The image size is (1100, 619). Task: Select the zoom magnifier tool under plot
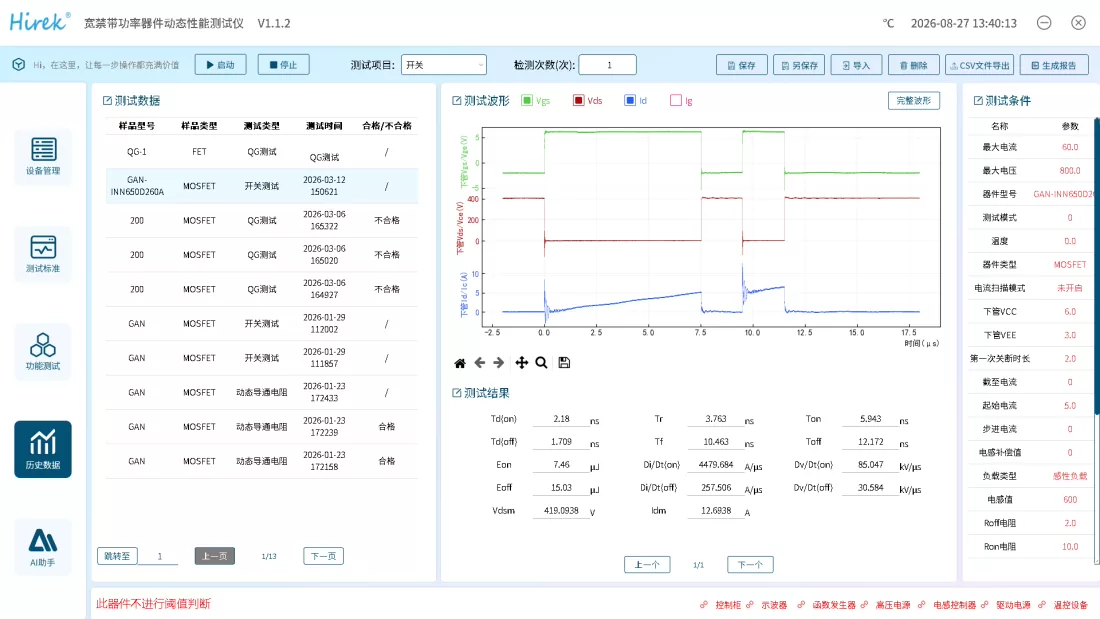pyautogui.click(x=541, y=363)
